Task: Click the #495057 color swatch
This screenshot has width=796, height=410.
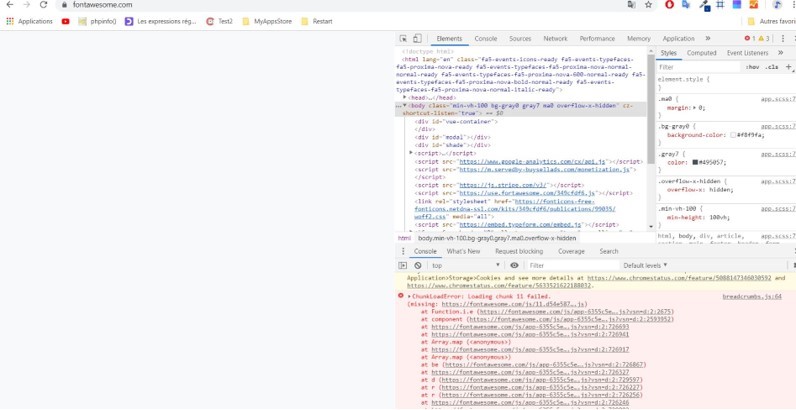Action: click(695, 163)
